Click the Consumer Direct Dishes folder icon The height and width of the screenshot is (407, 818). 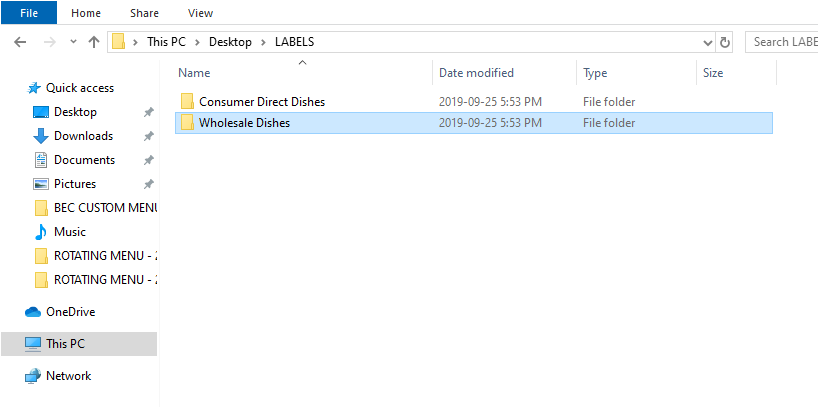click(x=187, y=102)
